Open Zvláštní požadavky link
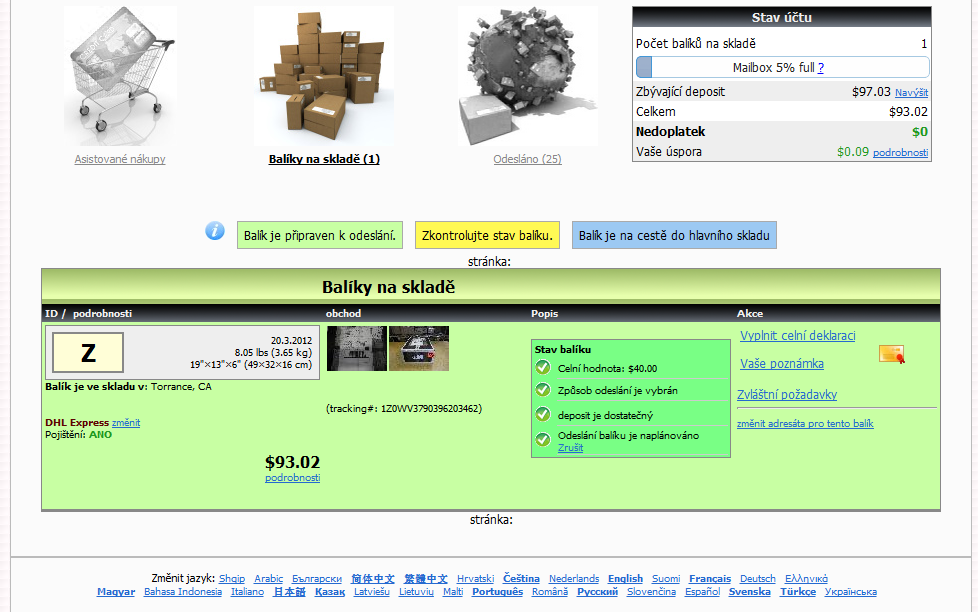This screenshot has width=978, height=612. coord(786,395)
